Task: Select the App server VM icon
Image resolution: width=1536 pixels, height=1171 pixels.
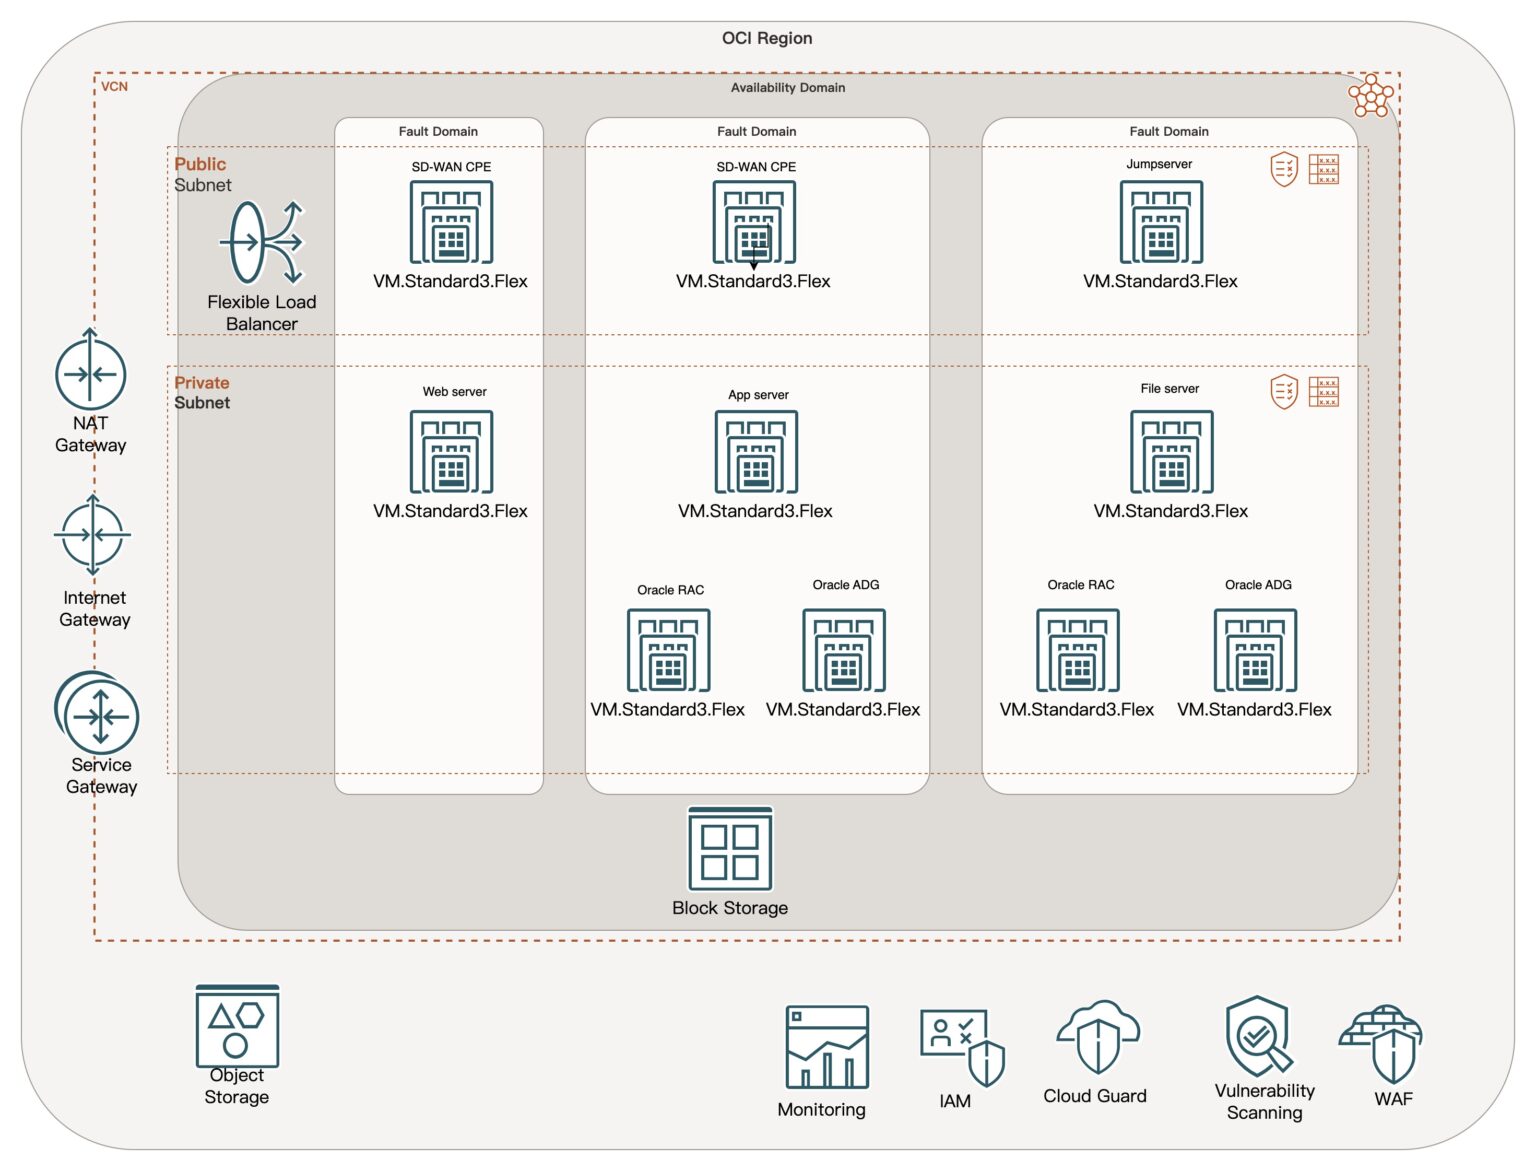Action: [x=756, y=452]
